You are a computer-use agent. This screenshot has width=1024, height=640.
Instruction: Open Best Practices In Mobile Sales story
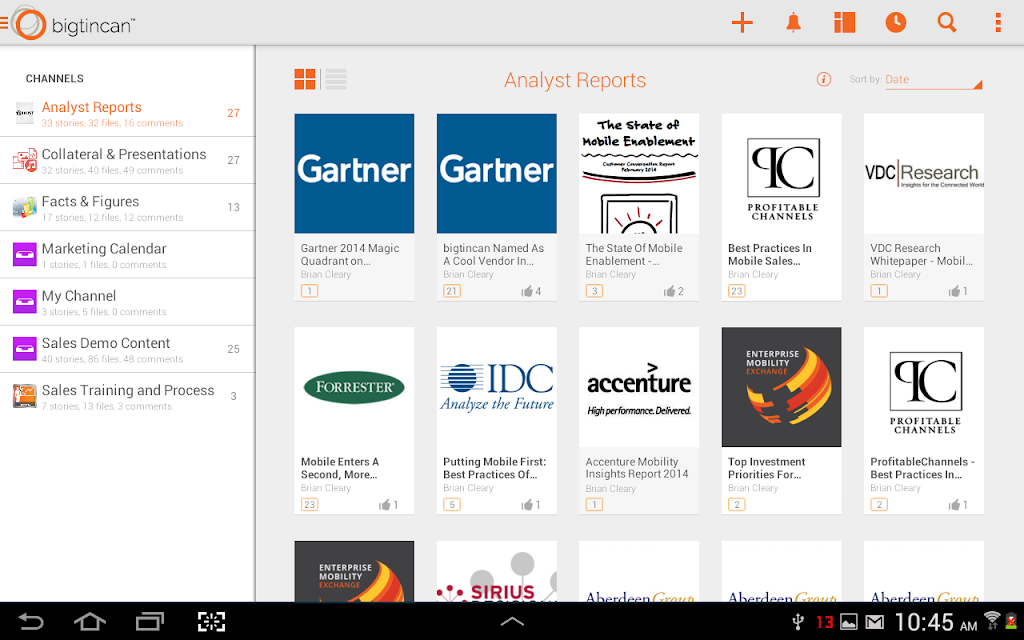coord(781,207)
